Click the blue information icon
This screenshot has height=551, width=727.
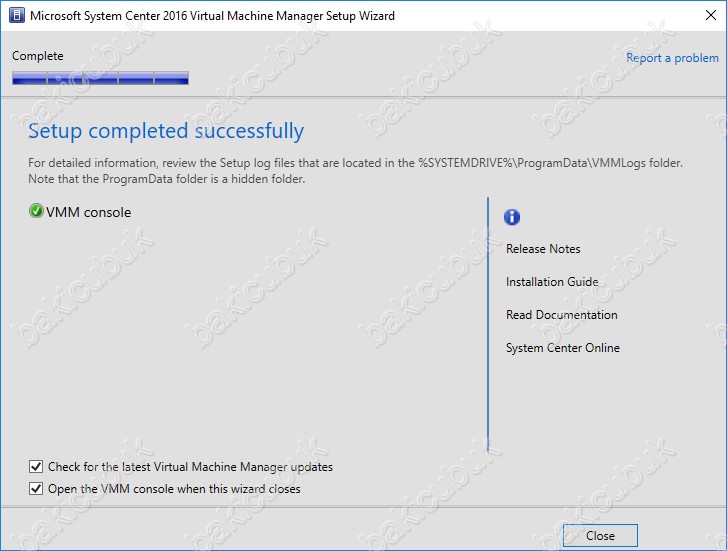point(512,217)
